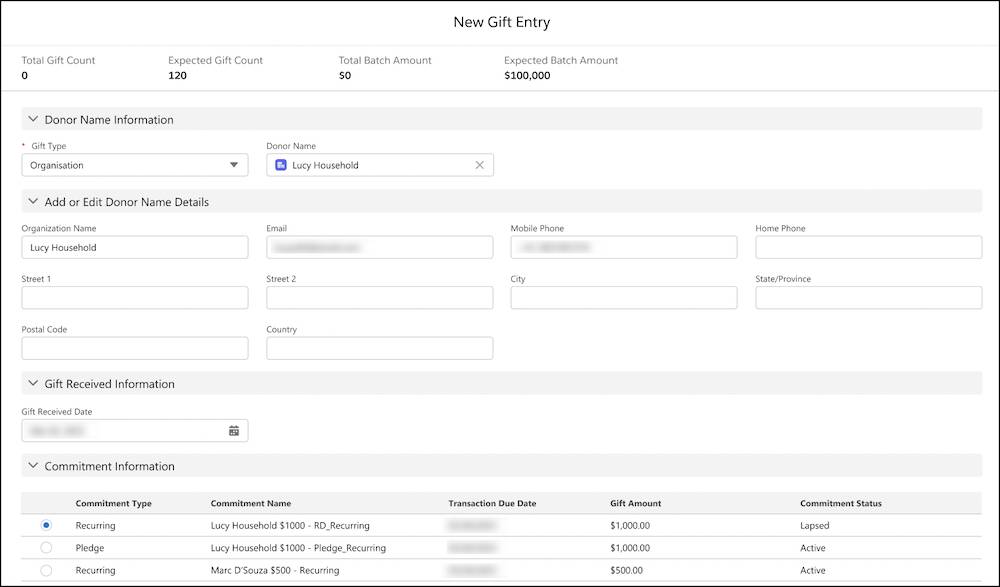Click the City input field
Viewport: 1000px width, 587px height.
(624, 298)
